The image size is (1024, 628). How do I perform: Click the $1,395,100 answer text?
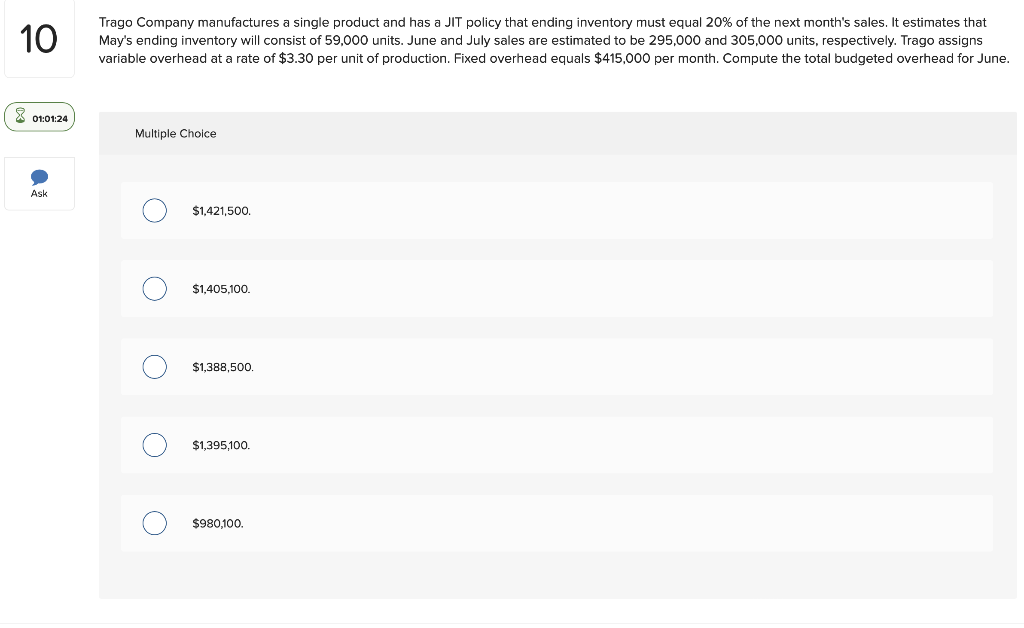point(221,445)
